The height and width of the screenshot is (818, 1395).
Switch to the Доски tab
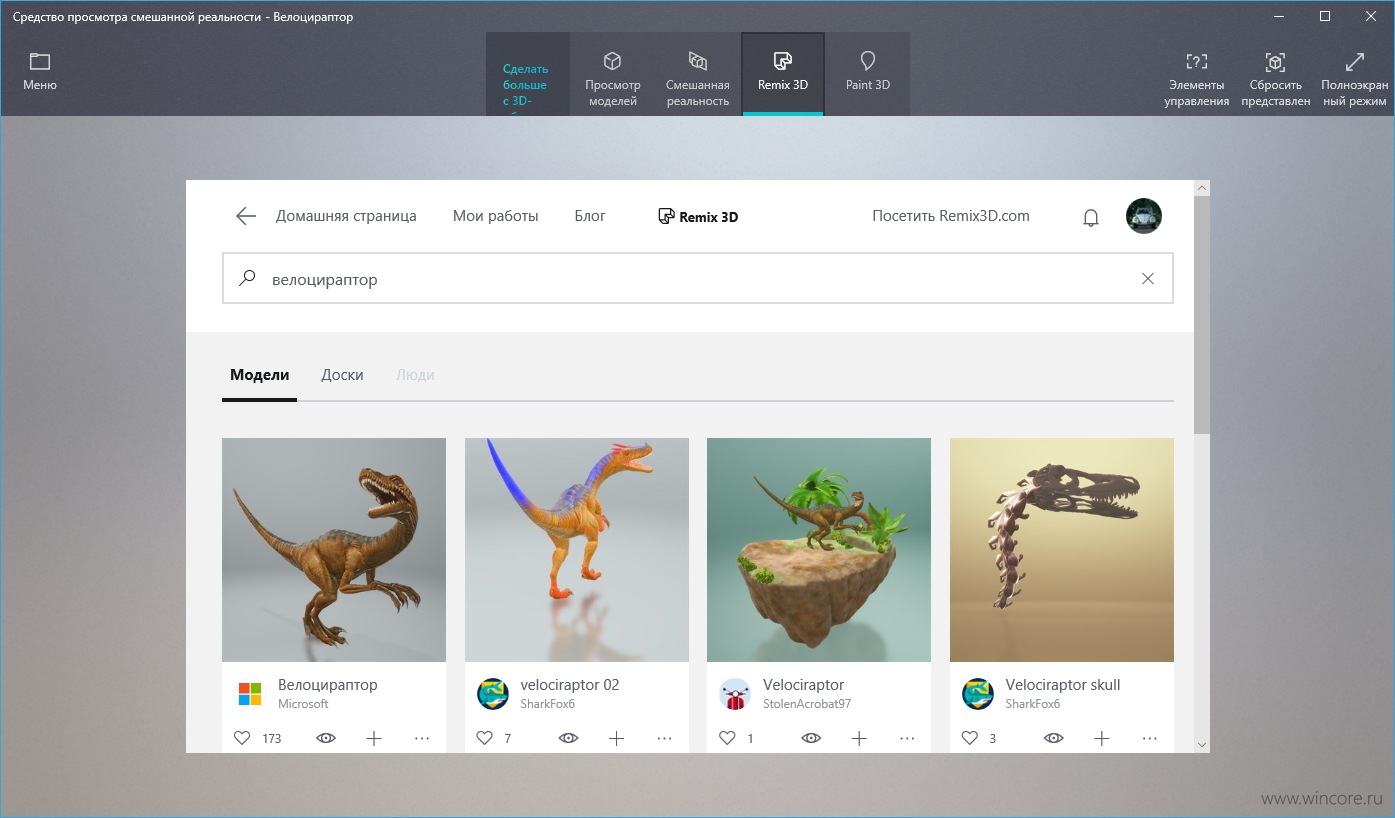(342, 375)
